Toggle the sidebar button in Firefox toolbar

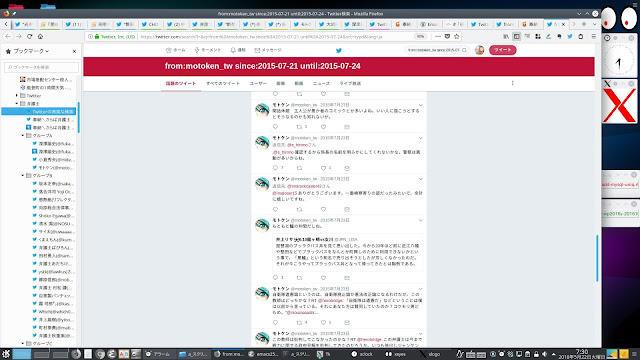[516, 36]
